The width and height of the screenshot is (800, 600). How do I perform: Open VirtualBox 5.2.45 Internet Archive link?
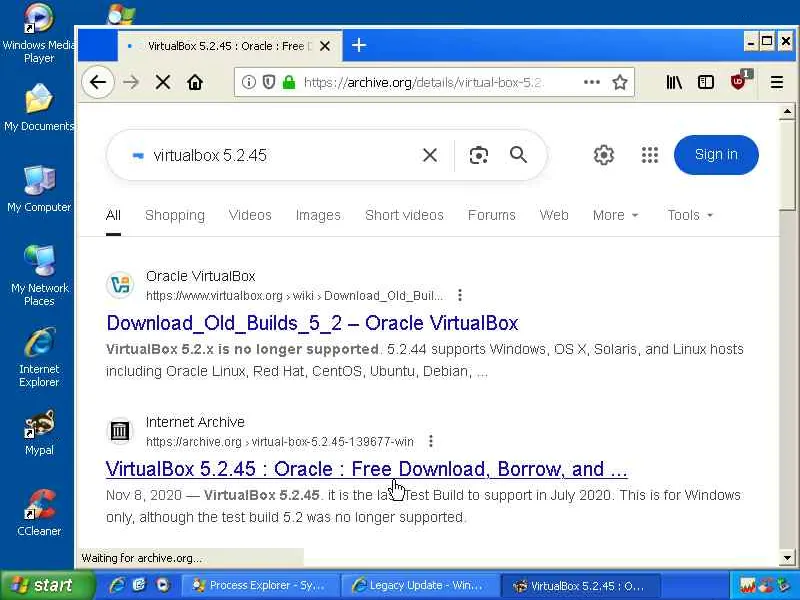point(366,469)
